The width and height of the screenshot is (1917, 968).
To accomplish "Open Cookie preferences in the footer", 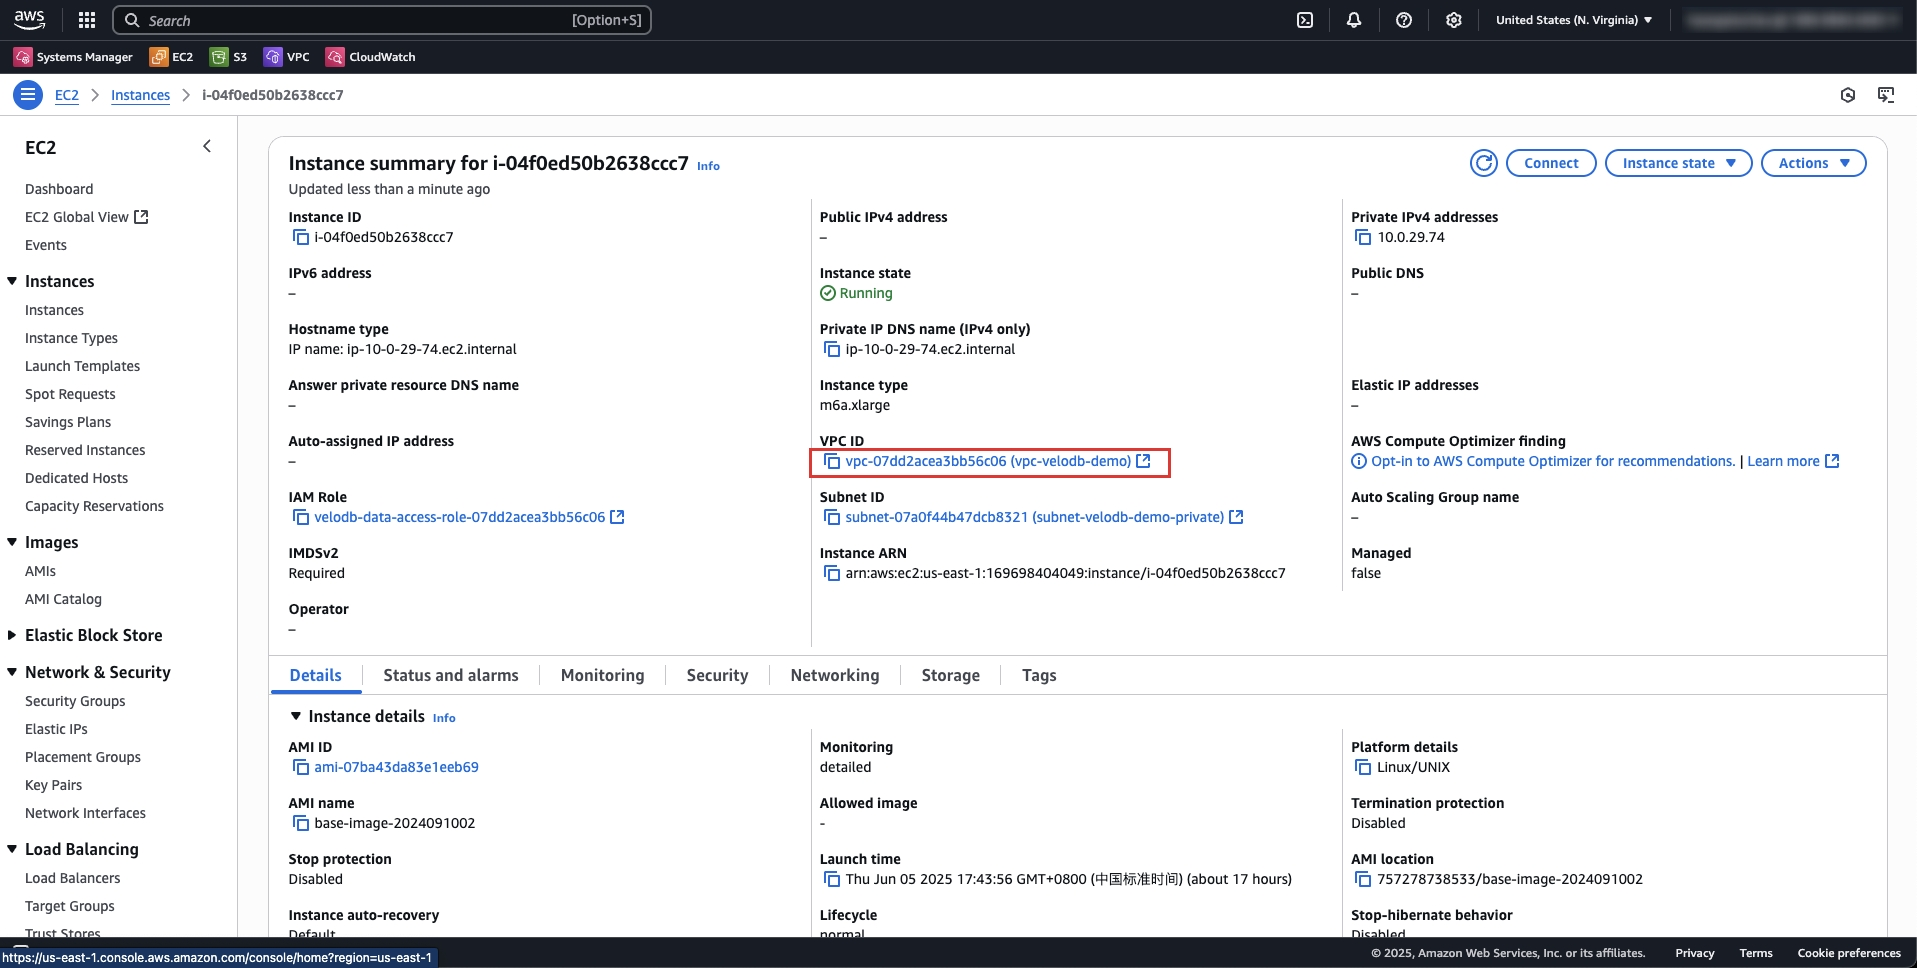I will [x=1849, y=953].
